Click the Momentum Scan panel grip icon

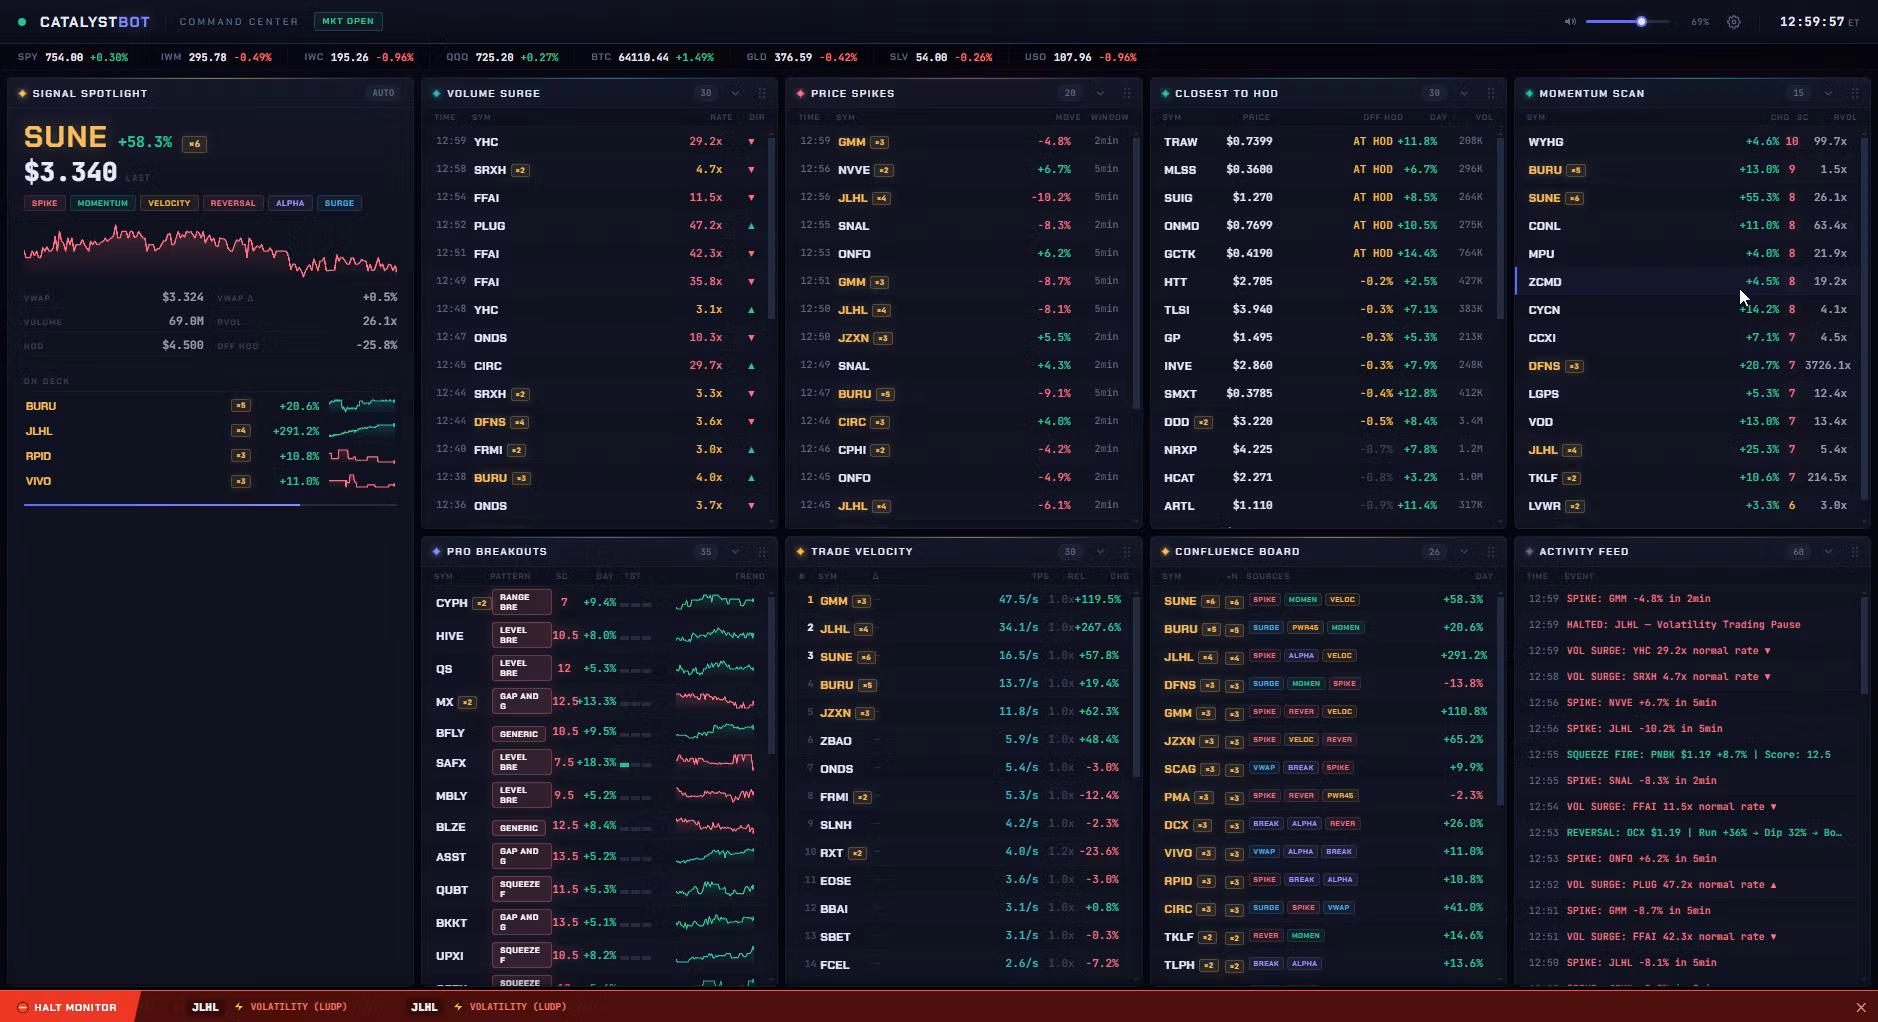[x=1855, y=93]
